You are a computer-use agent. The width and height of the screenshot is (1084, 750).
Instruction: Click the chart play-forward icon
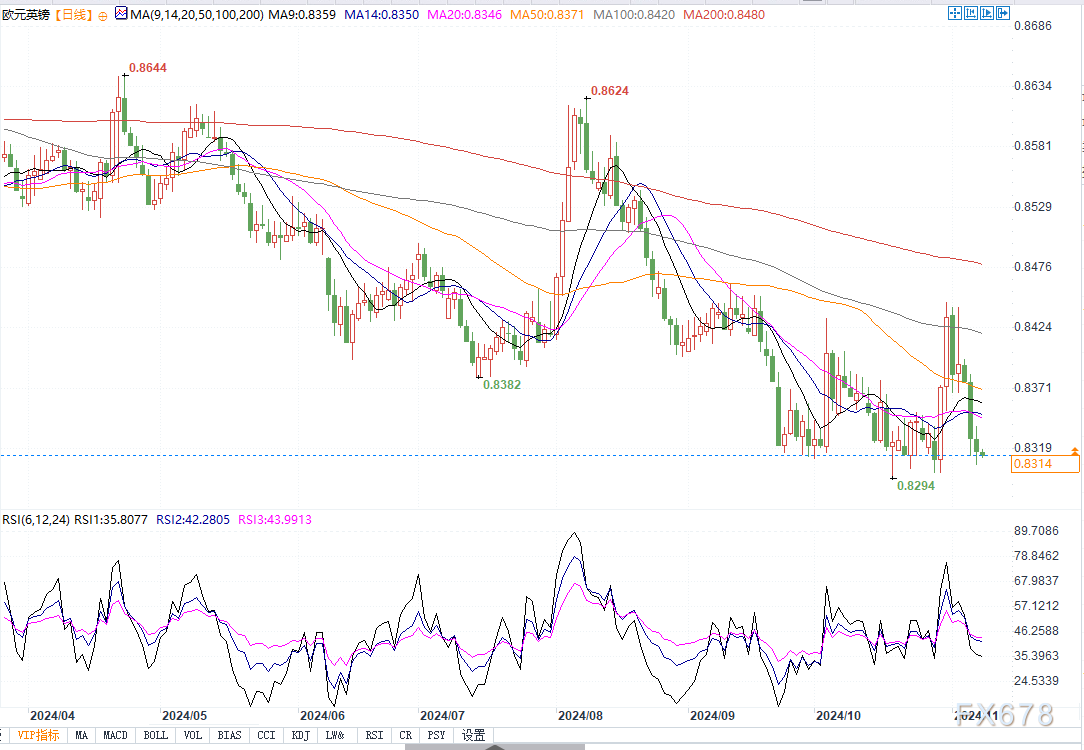pos(987,14)
